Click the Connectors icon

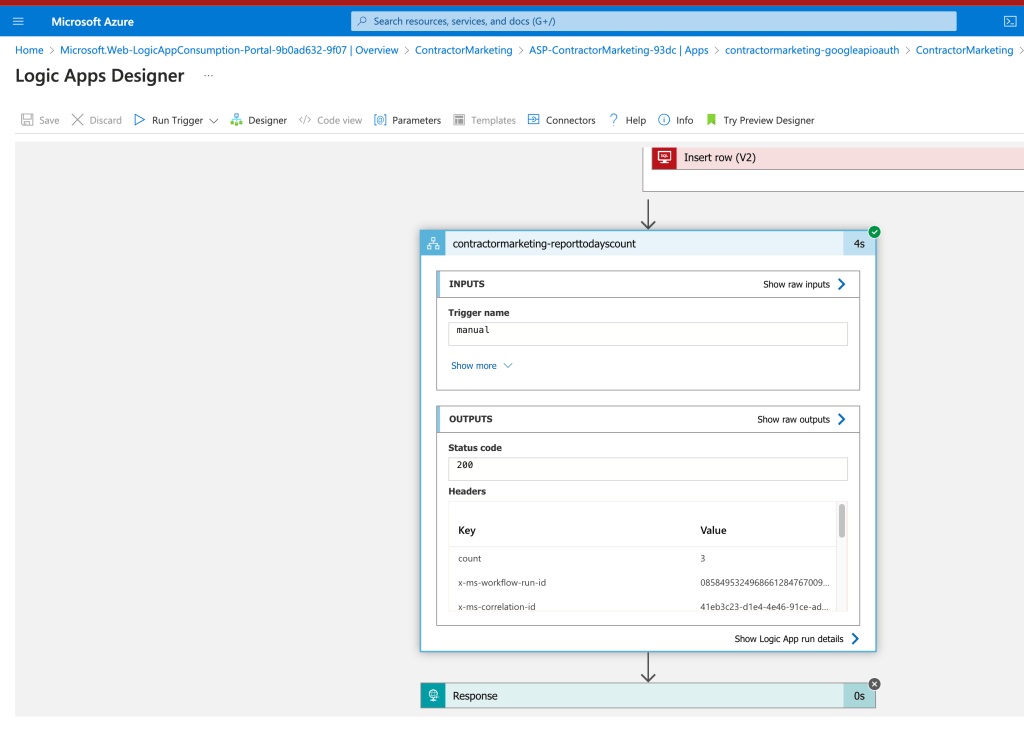click(534, 120)
